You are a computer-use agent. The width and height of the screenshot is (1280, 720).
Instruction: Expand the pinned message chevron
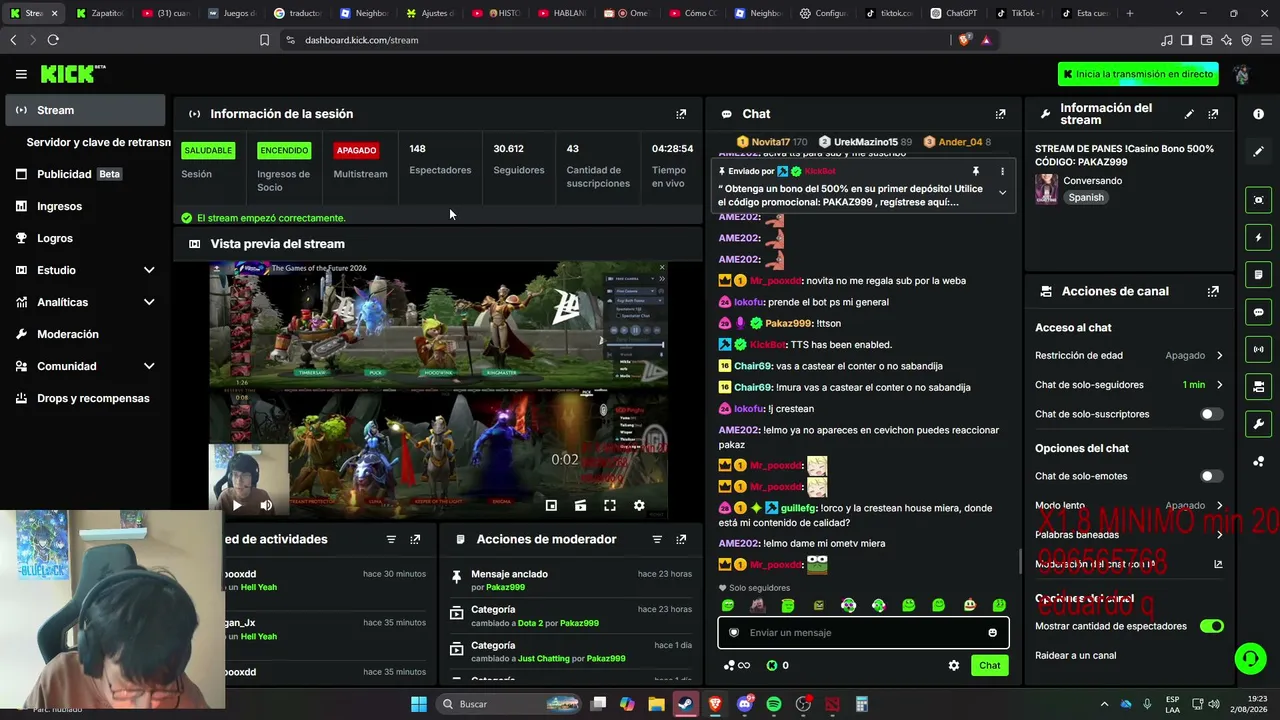coord(1002,193)
